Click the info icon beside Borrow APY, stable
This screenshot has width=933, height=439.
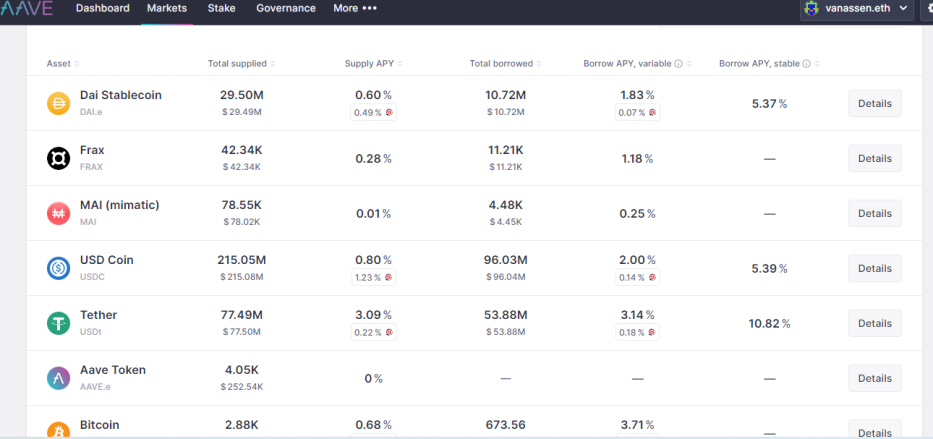808,64
